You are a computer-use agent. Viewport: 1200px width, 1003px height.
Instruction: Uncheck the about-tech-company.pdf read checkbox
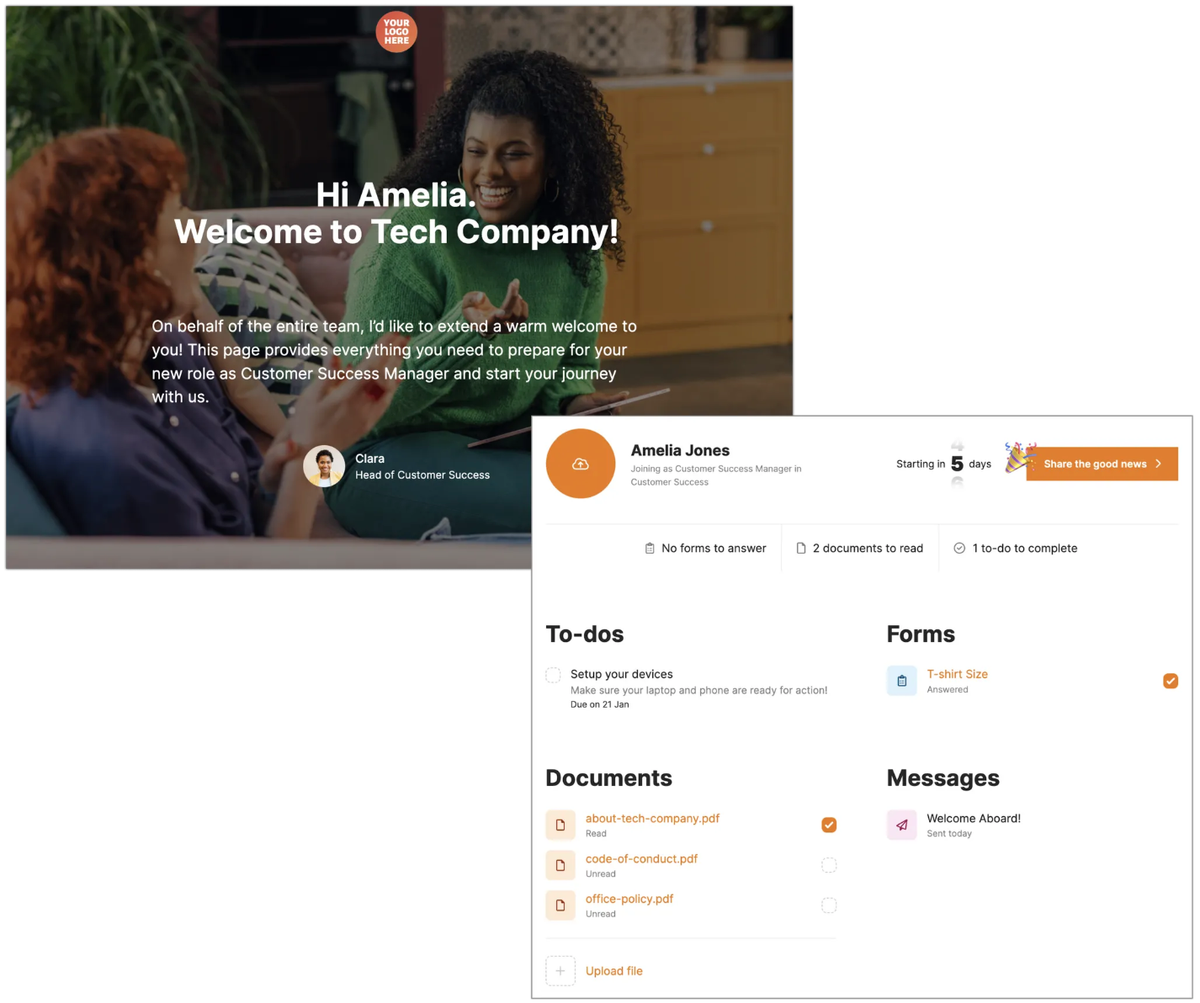tap(829, 825)
